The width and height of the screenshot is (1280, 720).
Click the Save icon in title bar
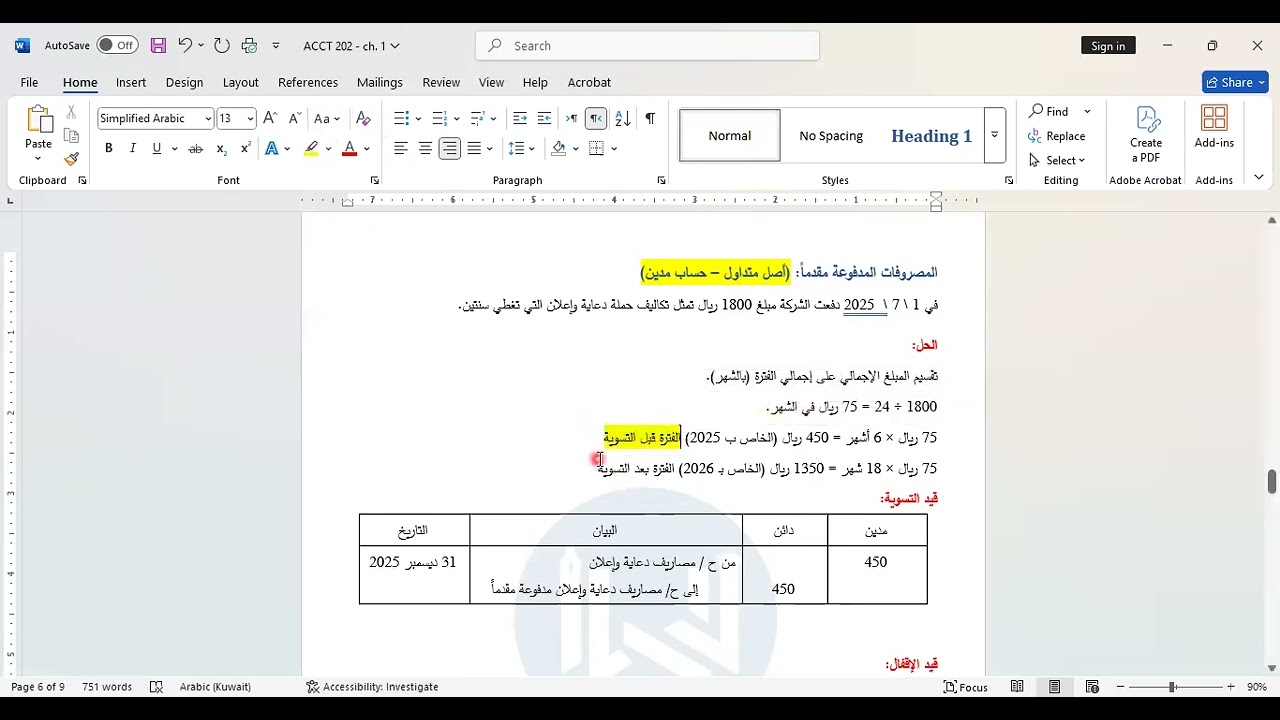(x=158, y=45)
